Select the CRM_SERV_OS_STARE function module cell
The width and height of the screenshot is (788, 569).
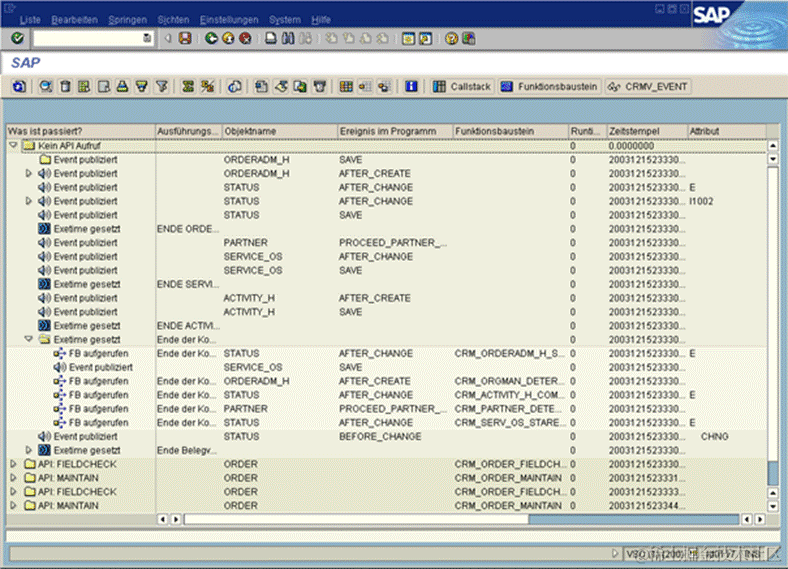(510, 422)
